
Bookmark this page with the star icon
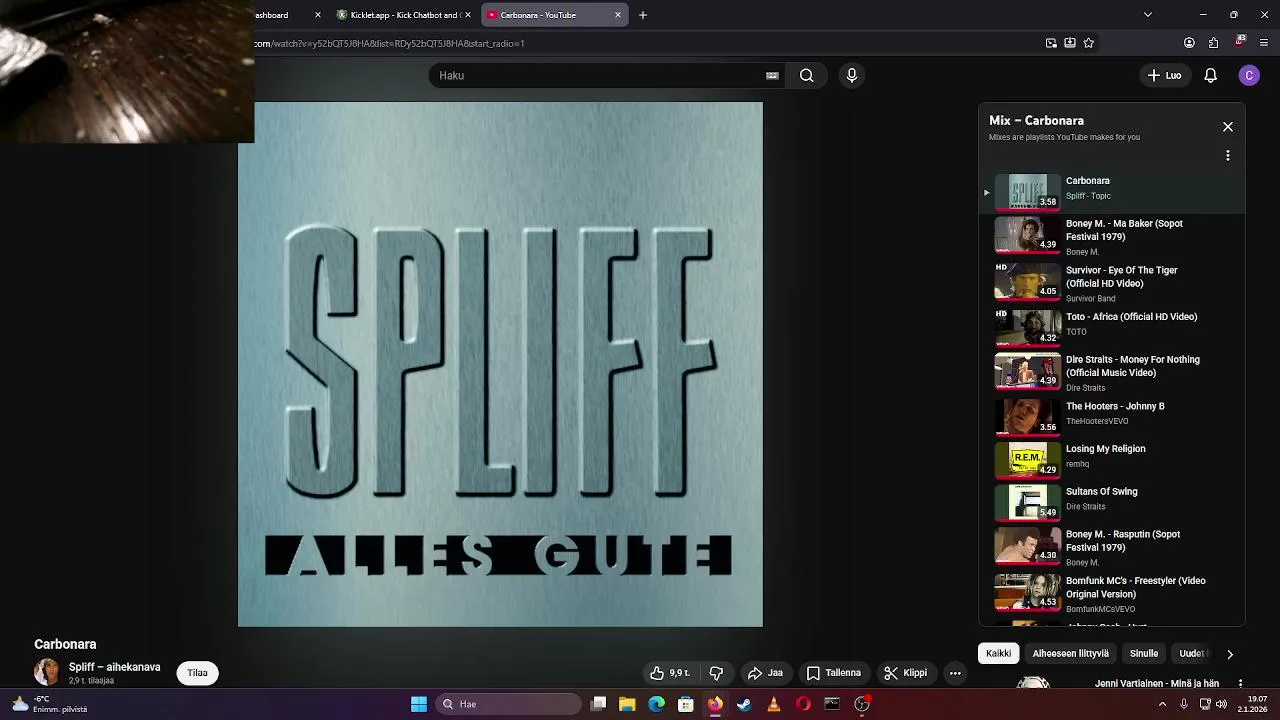point(1089,43)
